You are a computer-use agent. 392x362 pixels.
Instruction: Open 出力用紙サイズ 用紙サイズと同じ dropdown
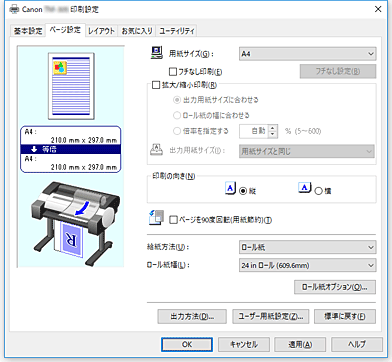click(x=307, y=151)
